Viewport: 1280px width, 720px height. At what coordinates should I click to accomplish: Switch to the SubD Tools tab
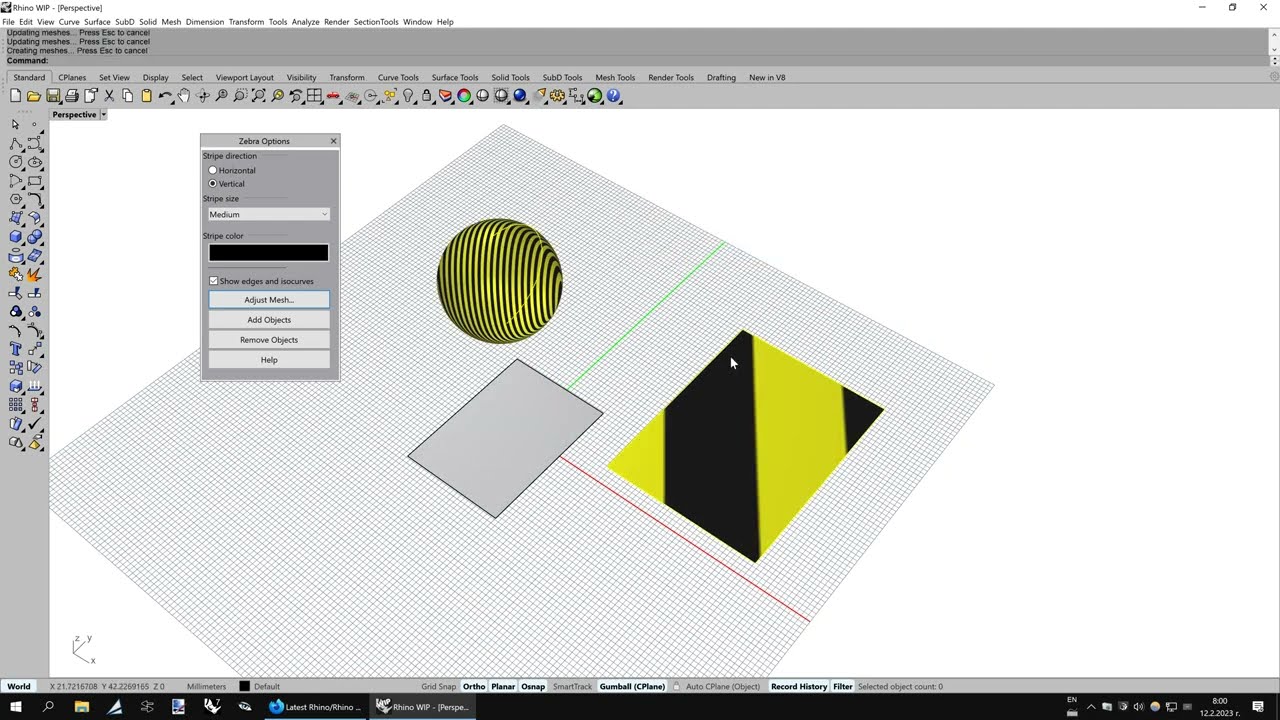[x=562, y=77]
